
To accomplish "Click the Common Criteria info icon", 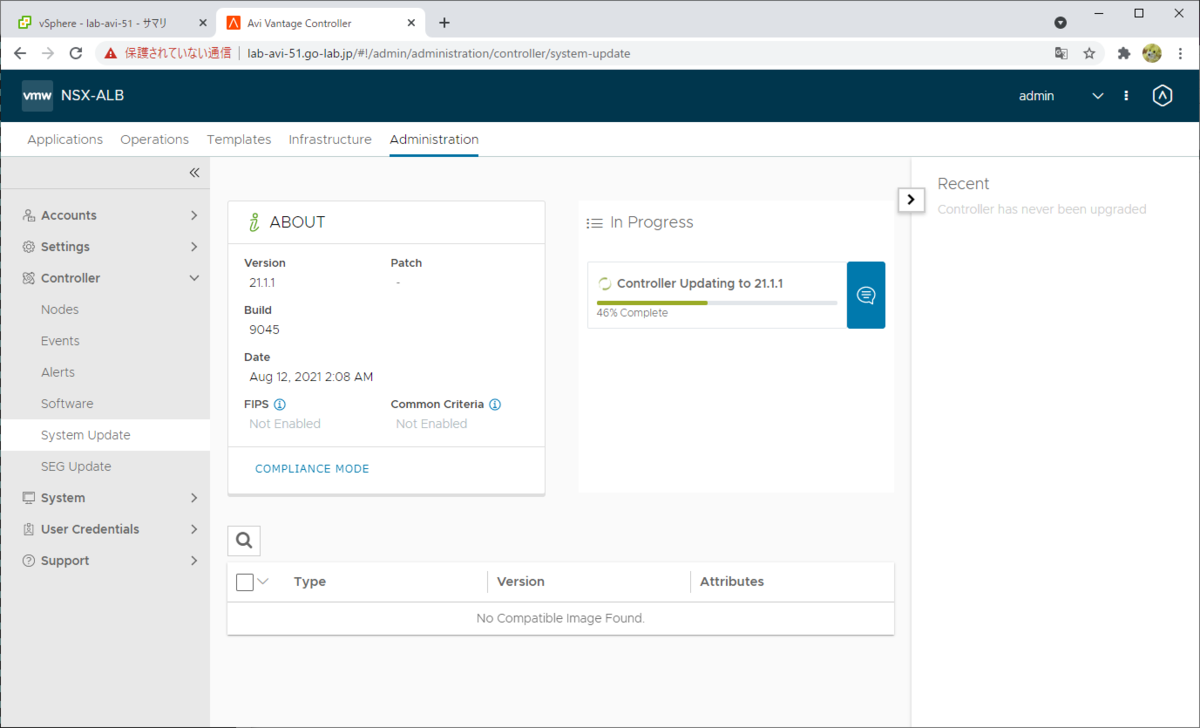I will 495,405.
